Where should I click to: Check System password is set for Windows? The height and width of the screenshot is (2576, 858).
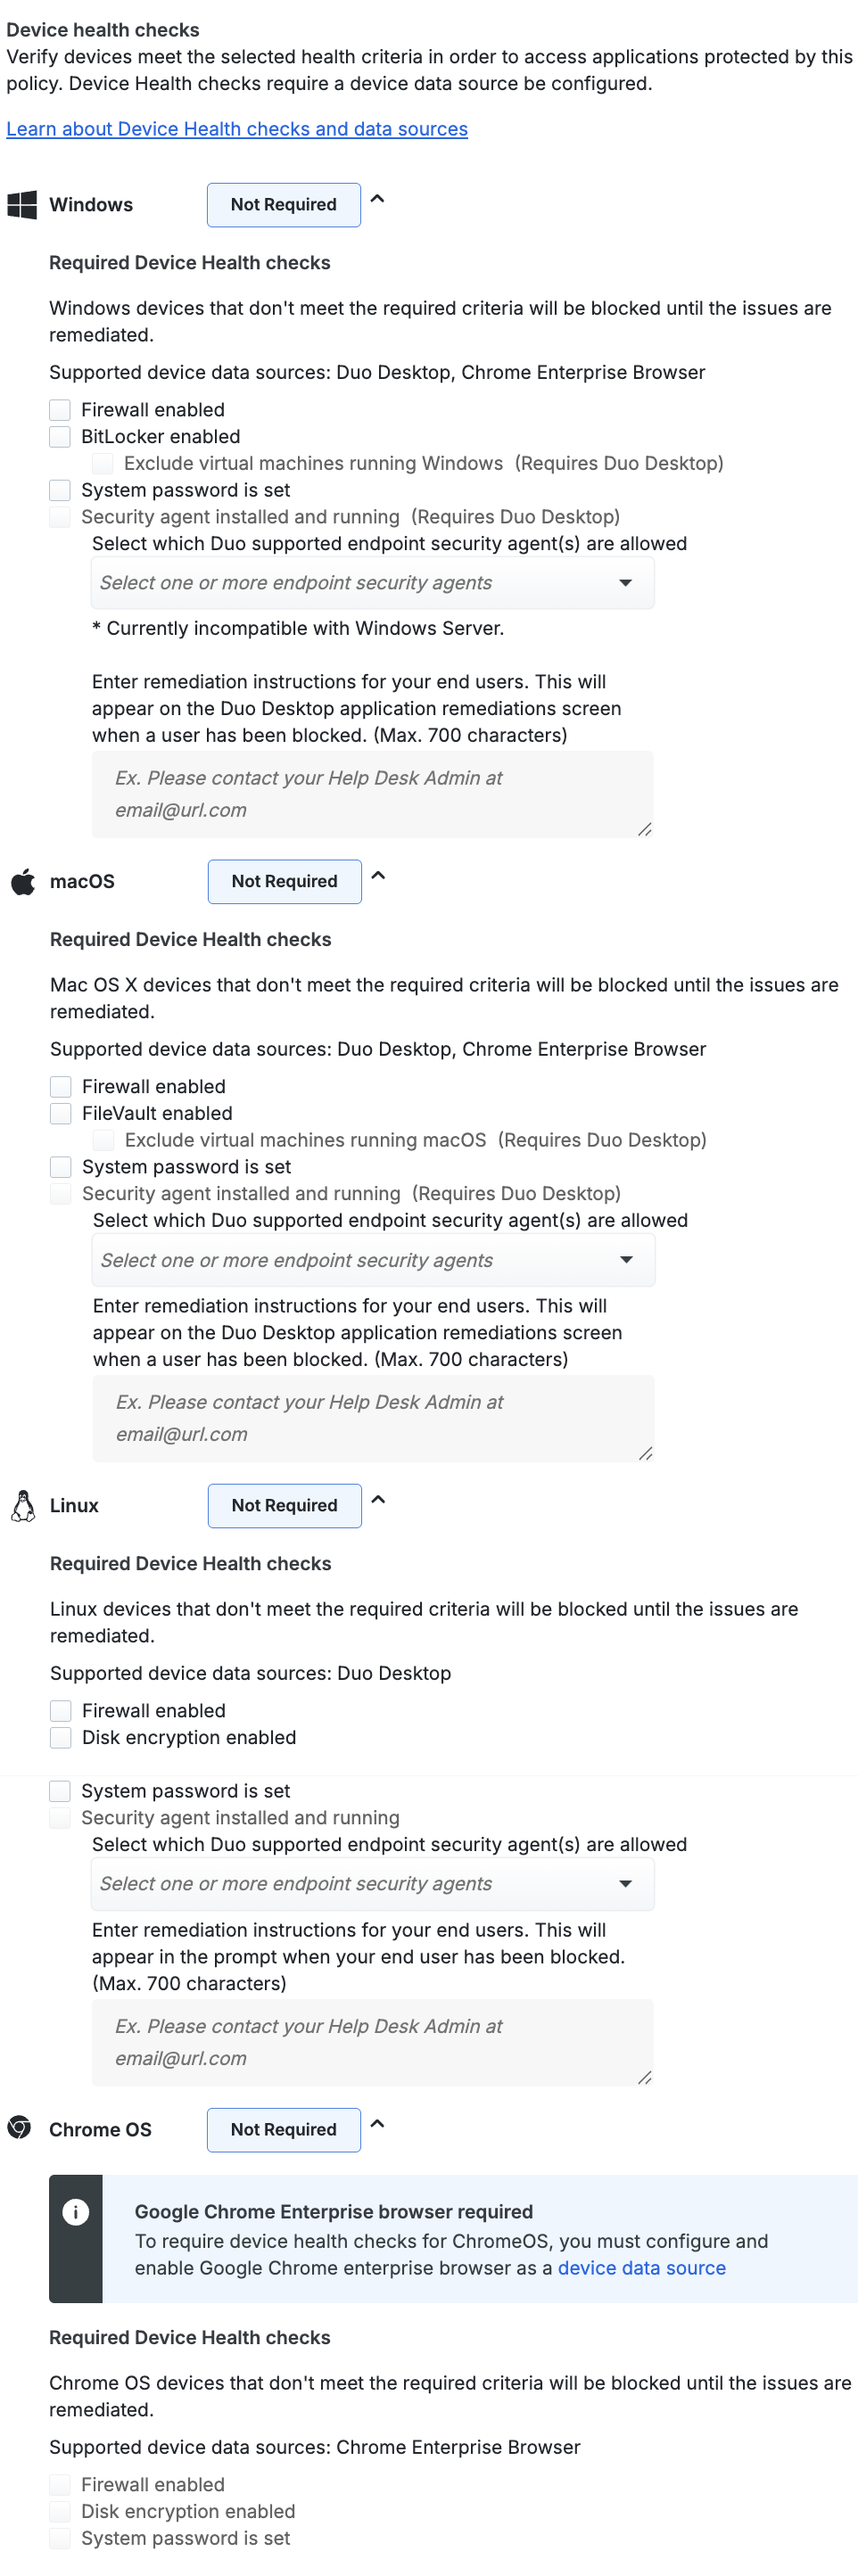coord(60,490)
